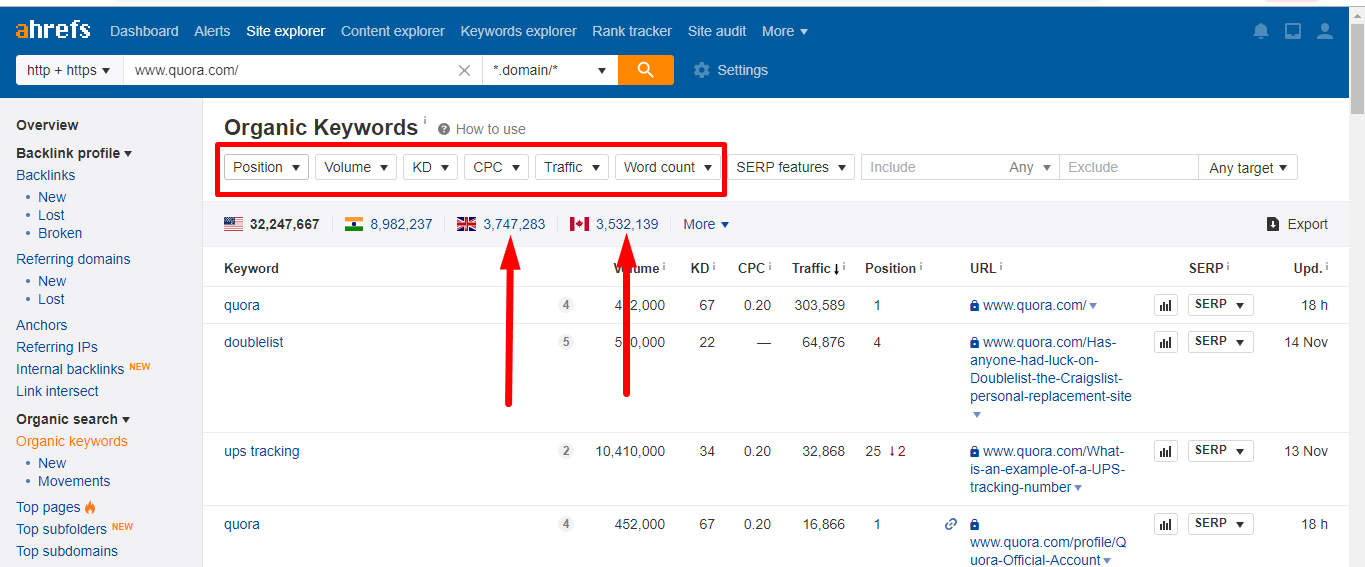Screen dimensions: 1365x567
Task: Clear the www.quora.com/ search field
Action: point(464,70)
